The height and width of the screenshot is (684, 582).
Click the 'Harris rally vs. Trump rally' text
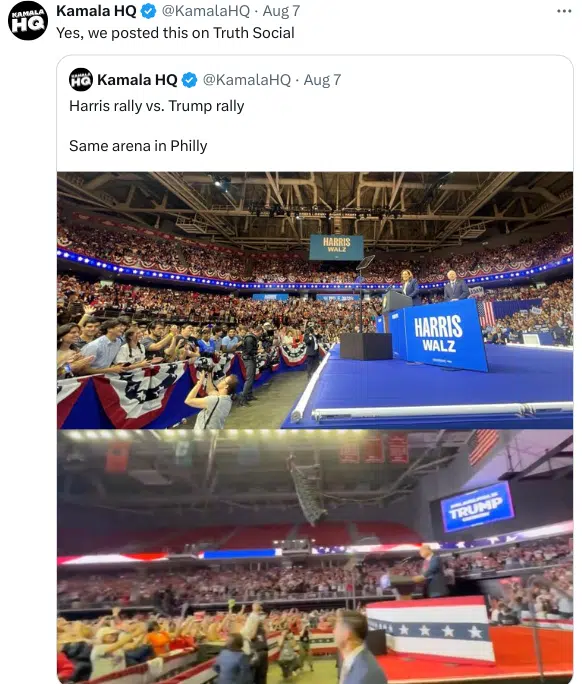tap(157, 106)
